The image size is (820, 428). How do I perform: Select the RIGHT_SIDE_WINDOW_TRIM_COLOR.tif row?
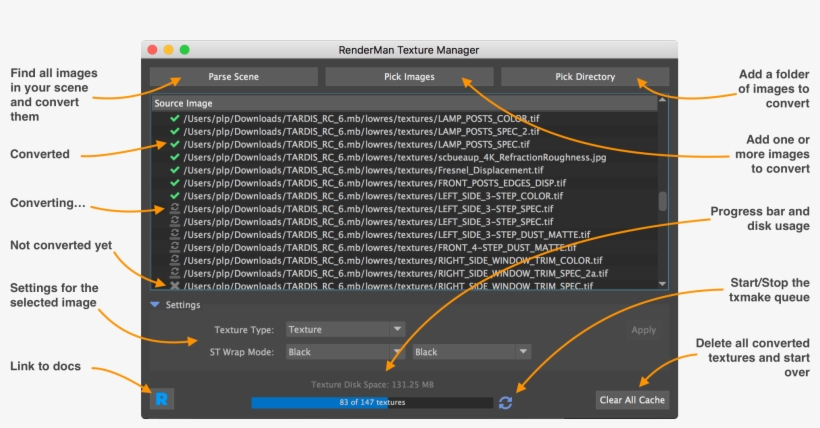pos(405,260)
